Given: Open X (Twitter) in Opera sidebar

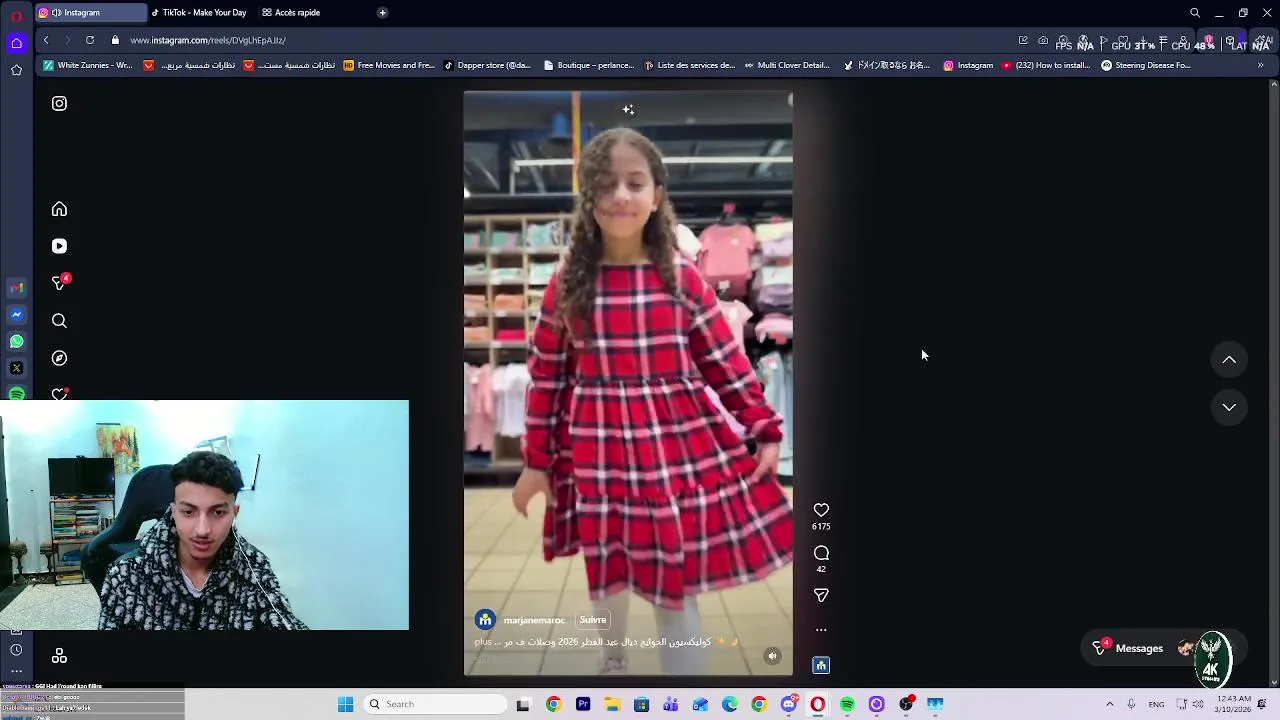Looking at the screenshot, I should (x=16, y=368).
